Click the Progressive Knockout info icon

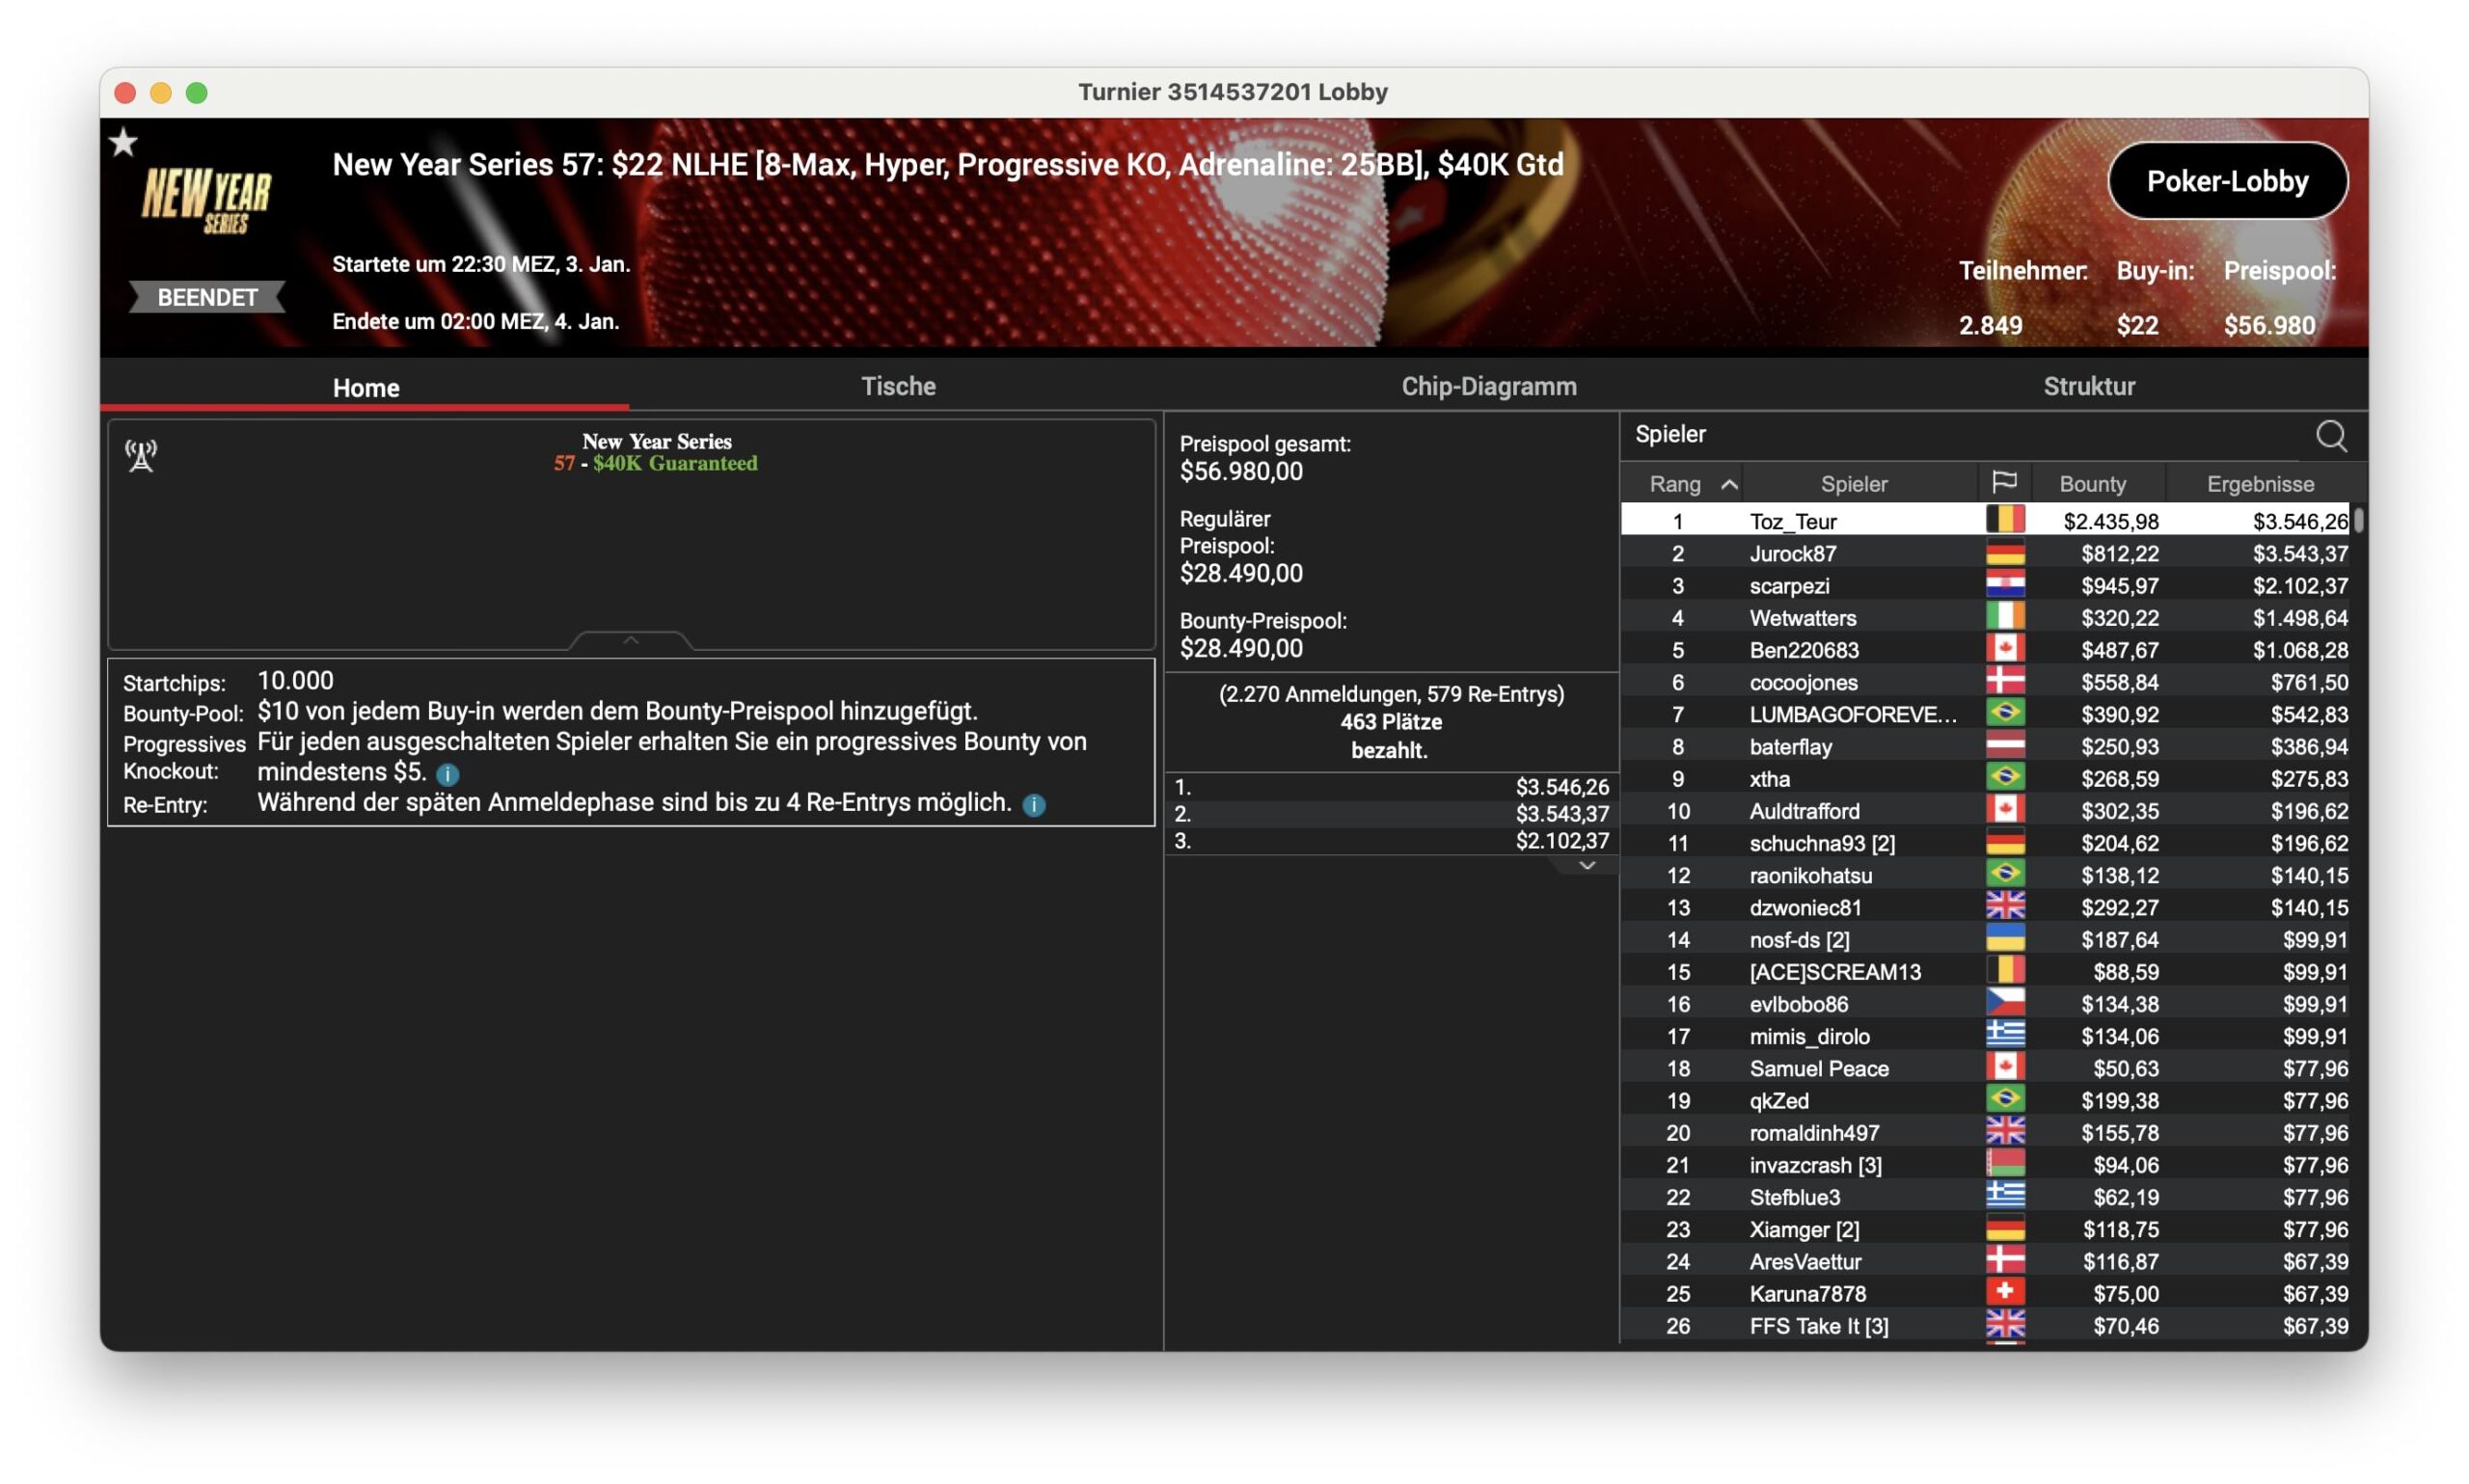coord(447,774)
